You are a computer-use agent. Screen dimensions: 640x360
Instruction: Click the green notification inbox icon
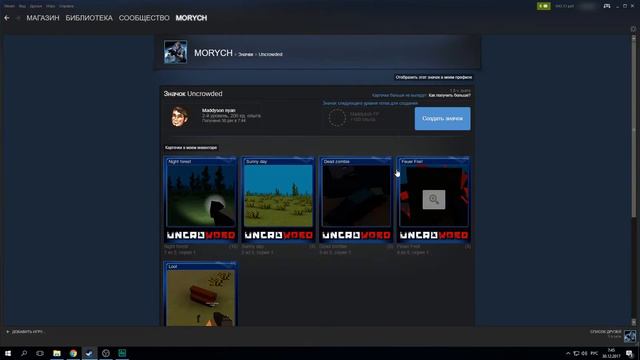point(544,6)
